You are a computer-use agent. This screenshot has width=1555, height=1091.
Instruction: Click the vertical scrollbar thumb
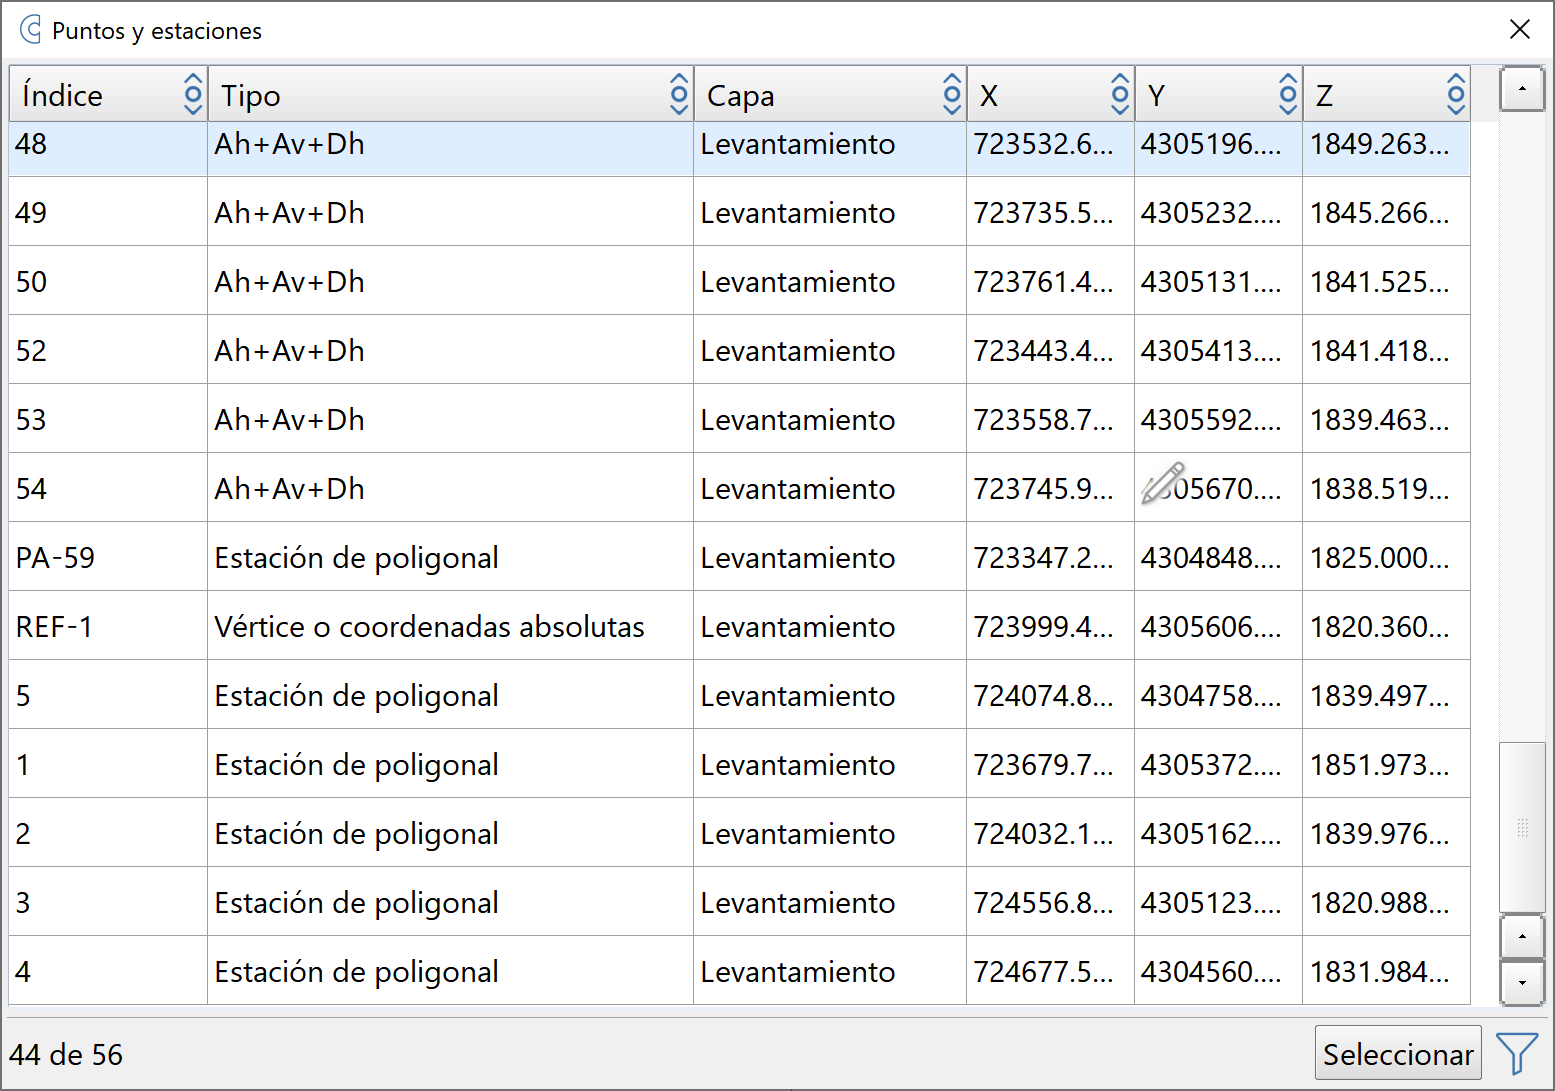(1522, 827)
